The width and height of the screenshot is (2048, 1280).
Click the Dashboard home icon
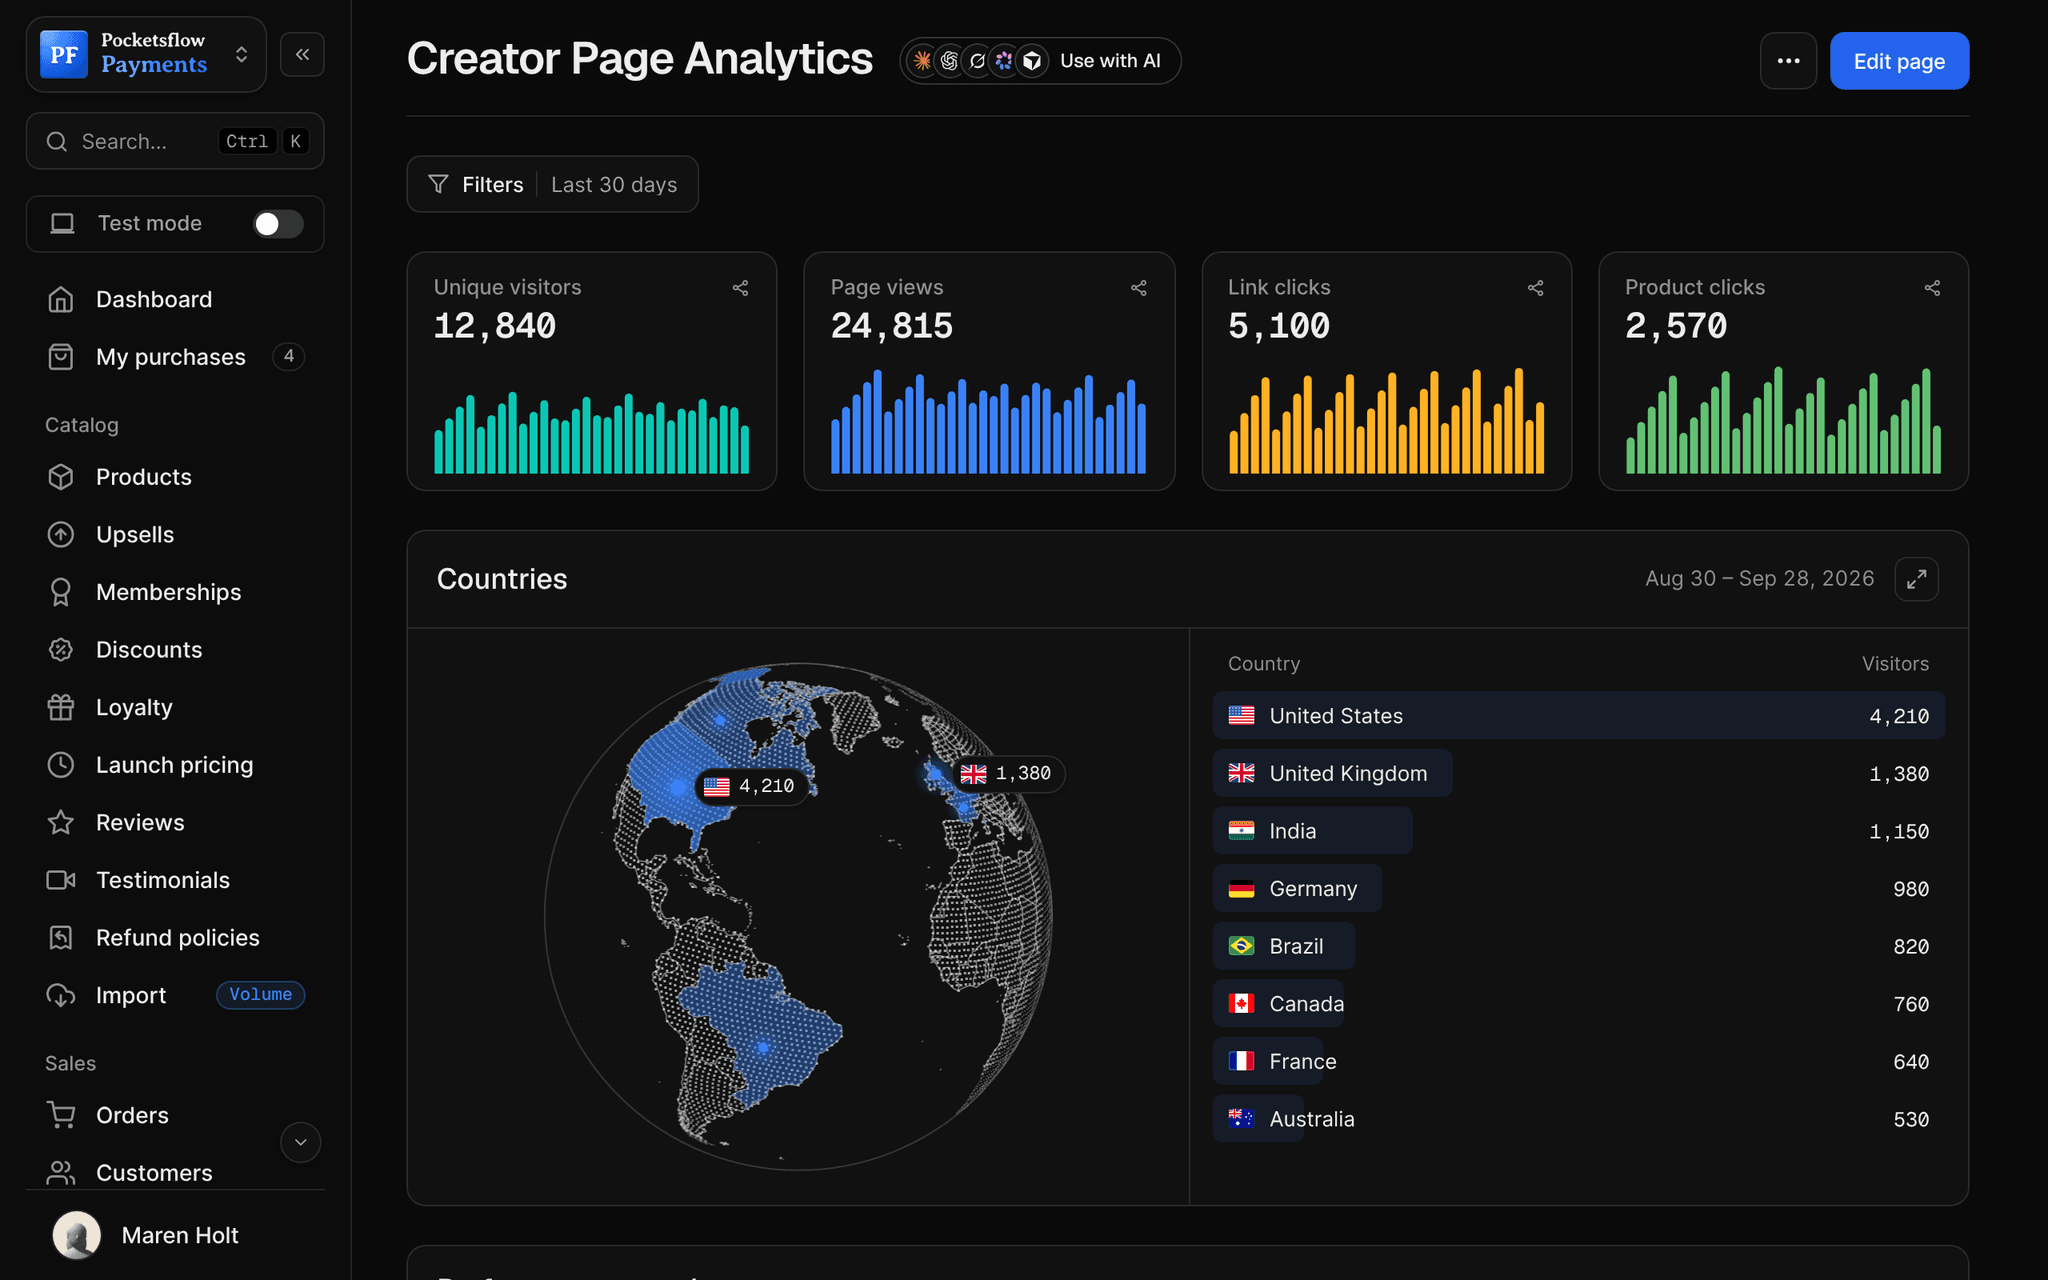tap(61, 299)
